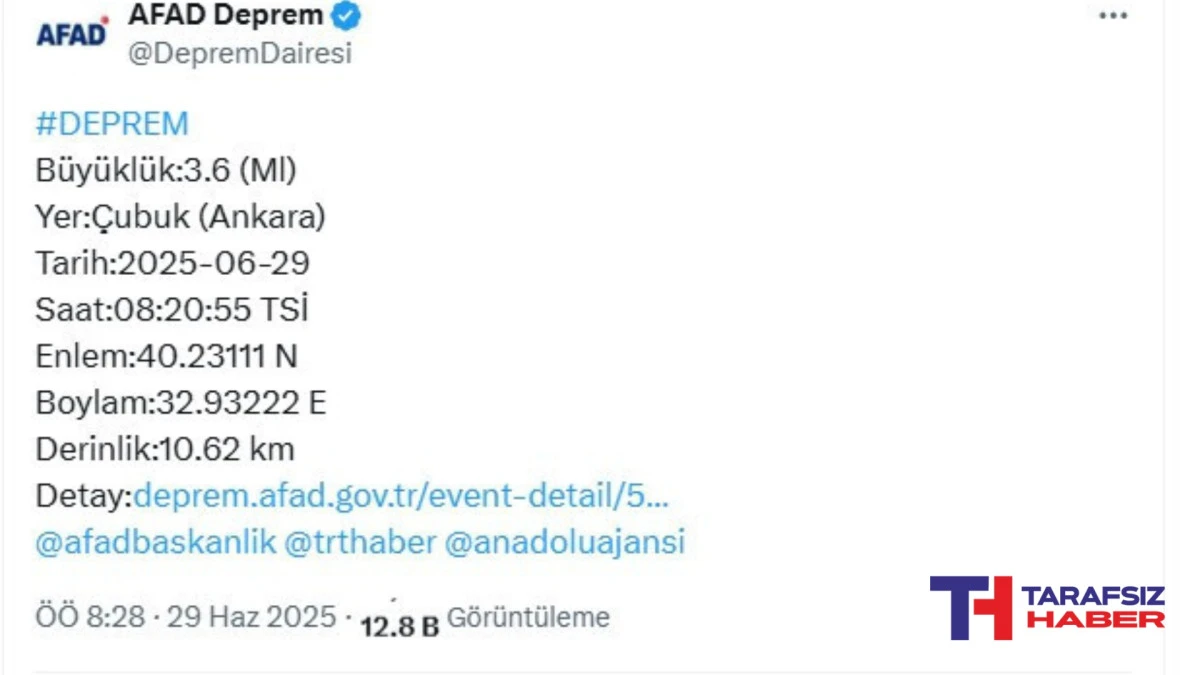Viewport: 1200px width, 675px height.
Task: Open the AFAD Deprem account name
Action: click(226, 16)
